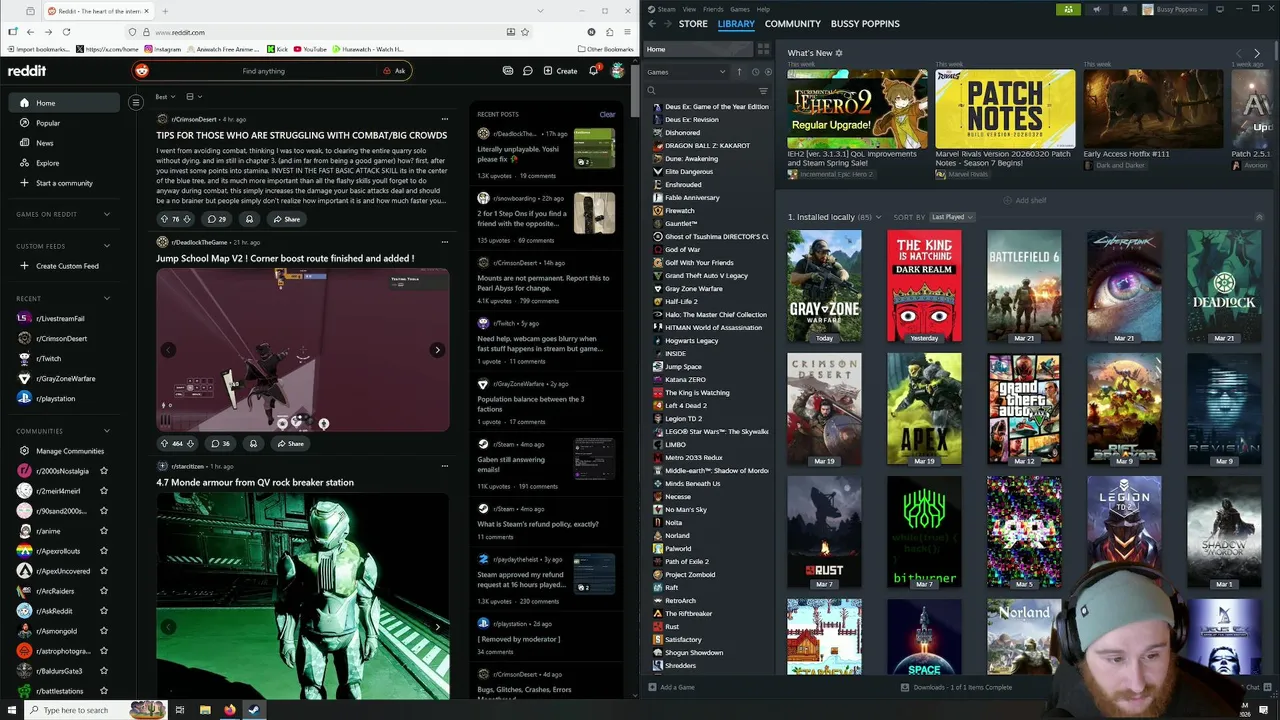The image size is (1280, 720).
Task: Show next What's New items arrow
Action: 1257,53
